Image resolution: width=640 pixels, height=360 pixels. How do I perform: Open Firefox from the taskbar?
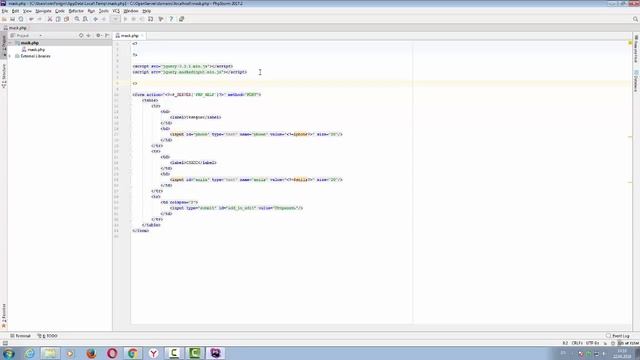(x=91, y=353)
